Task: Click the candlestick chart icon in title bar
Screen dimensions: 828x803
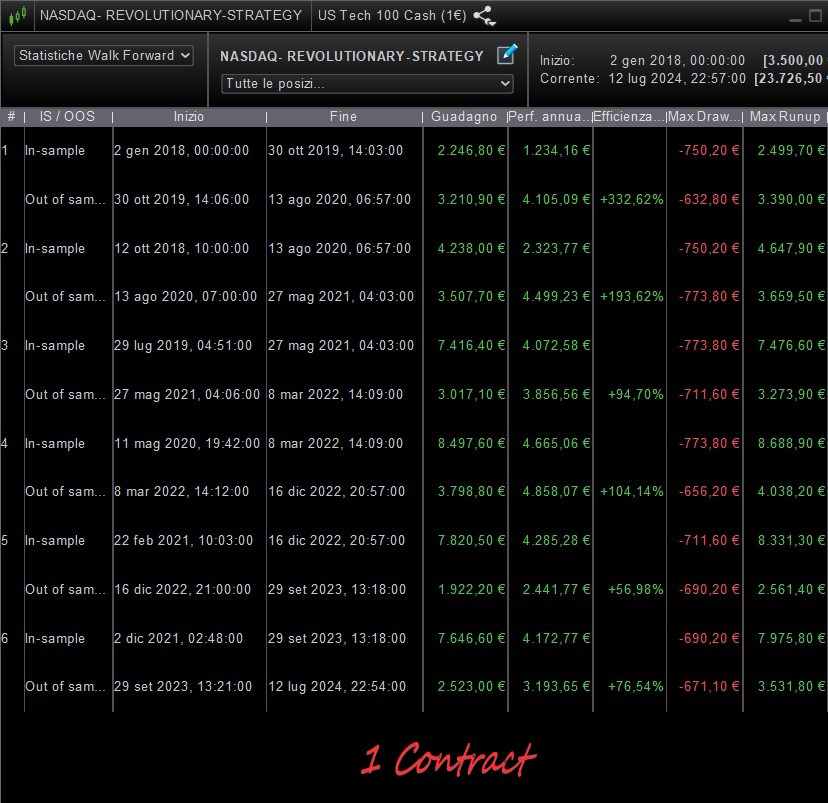Action: 17,15
